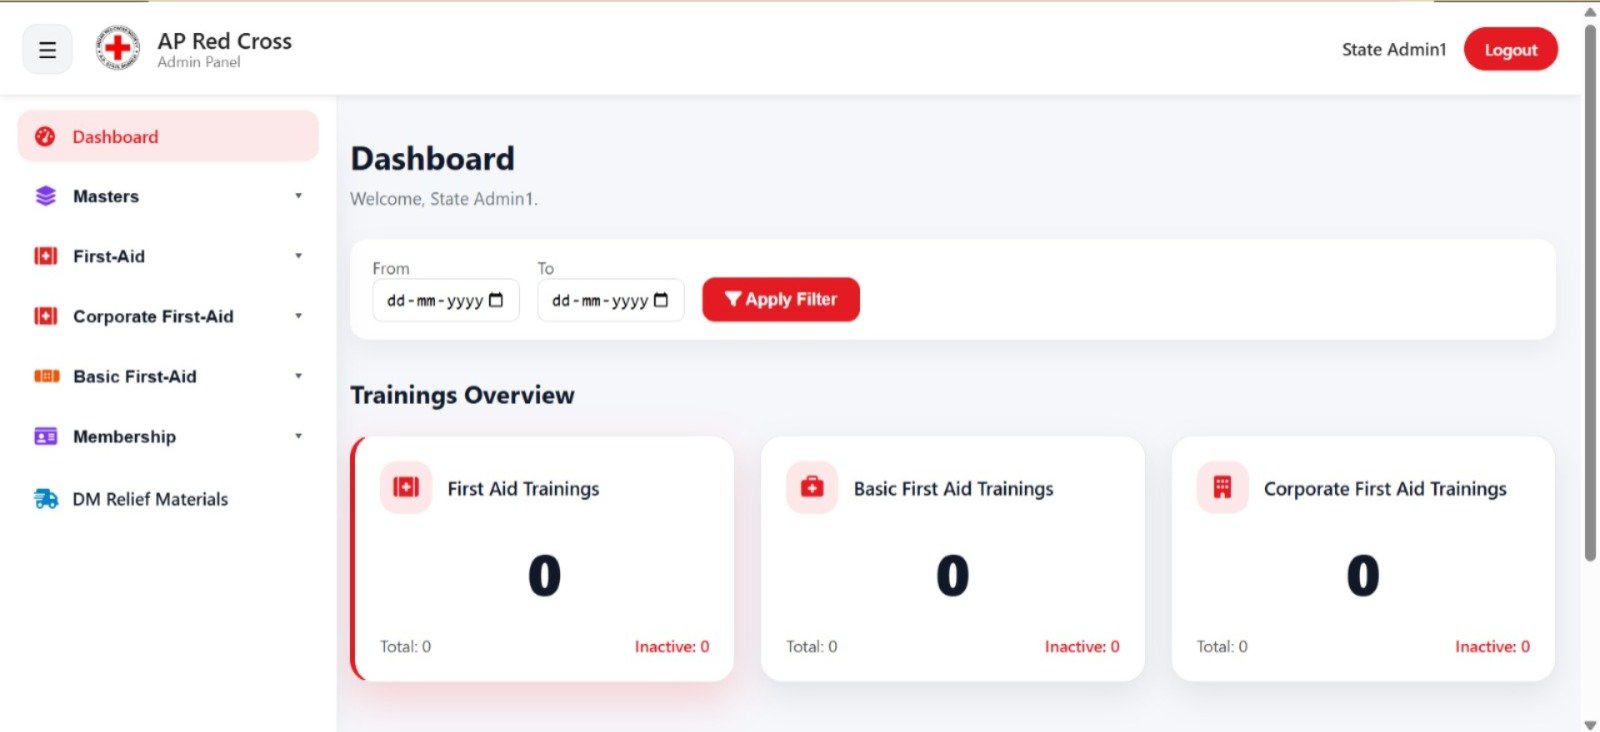Screen dimensions: 1600x732
Task: Click the Logout button
Action: (x=1510, y=49)
